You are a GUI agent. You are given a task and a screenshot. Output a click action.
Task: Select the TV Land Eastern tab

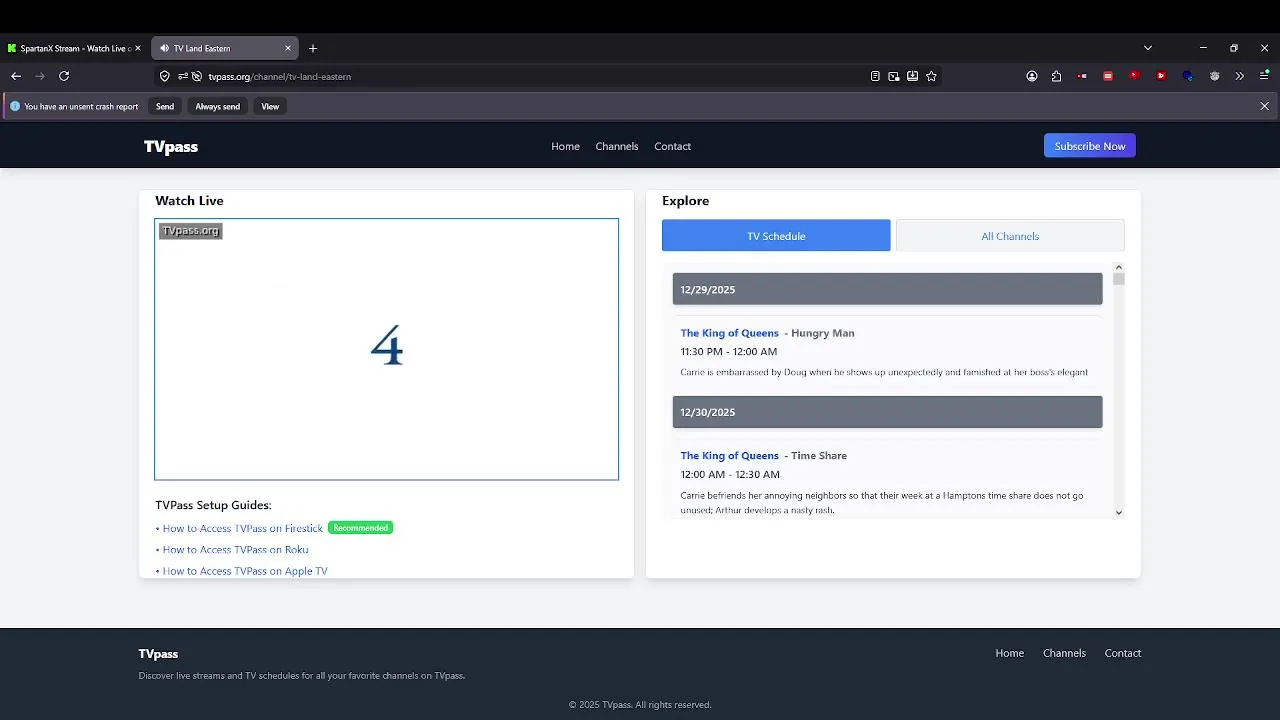[x=224, y=48]
